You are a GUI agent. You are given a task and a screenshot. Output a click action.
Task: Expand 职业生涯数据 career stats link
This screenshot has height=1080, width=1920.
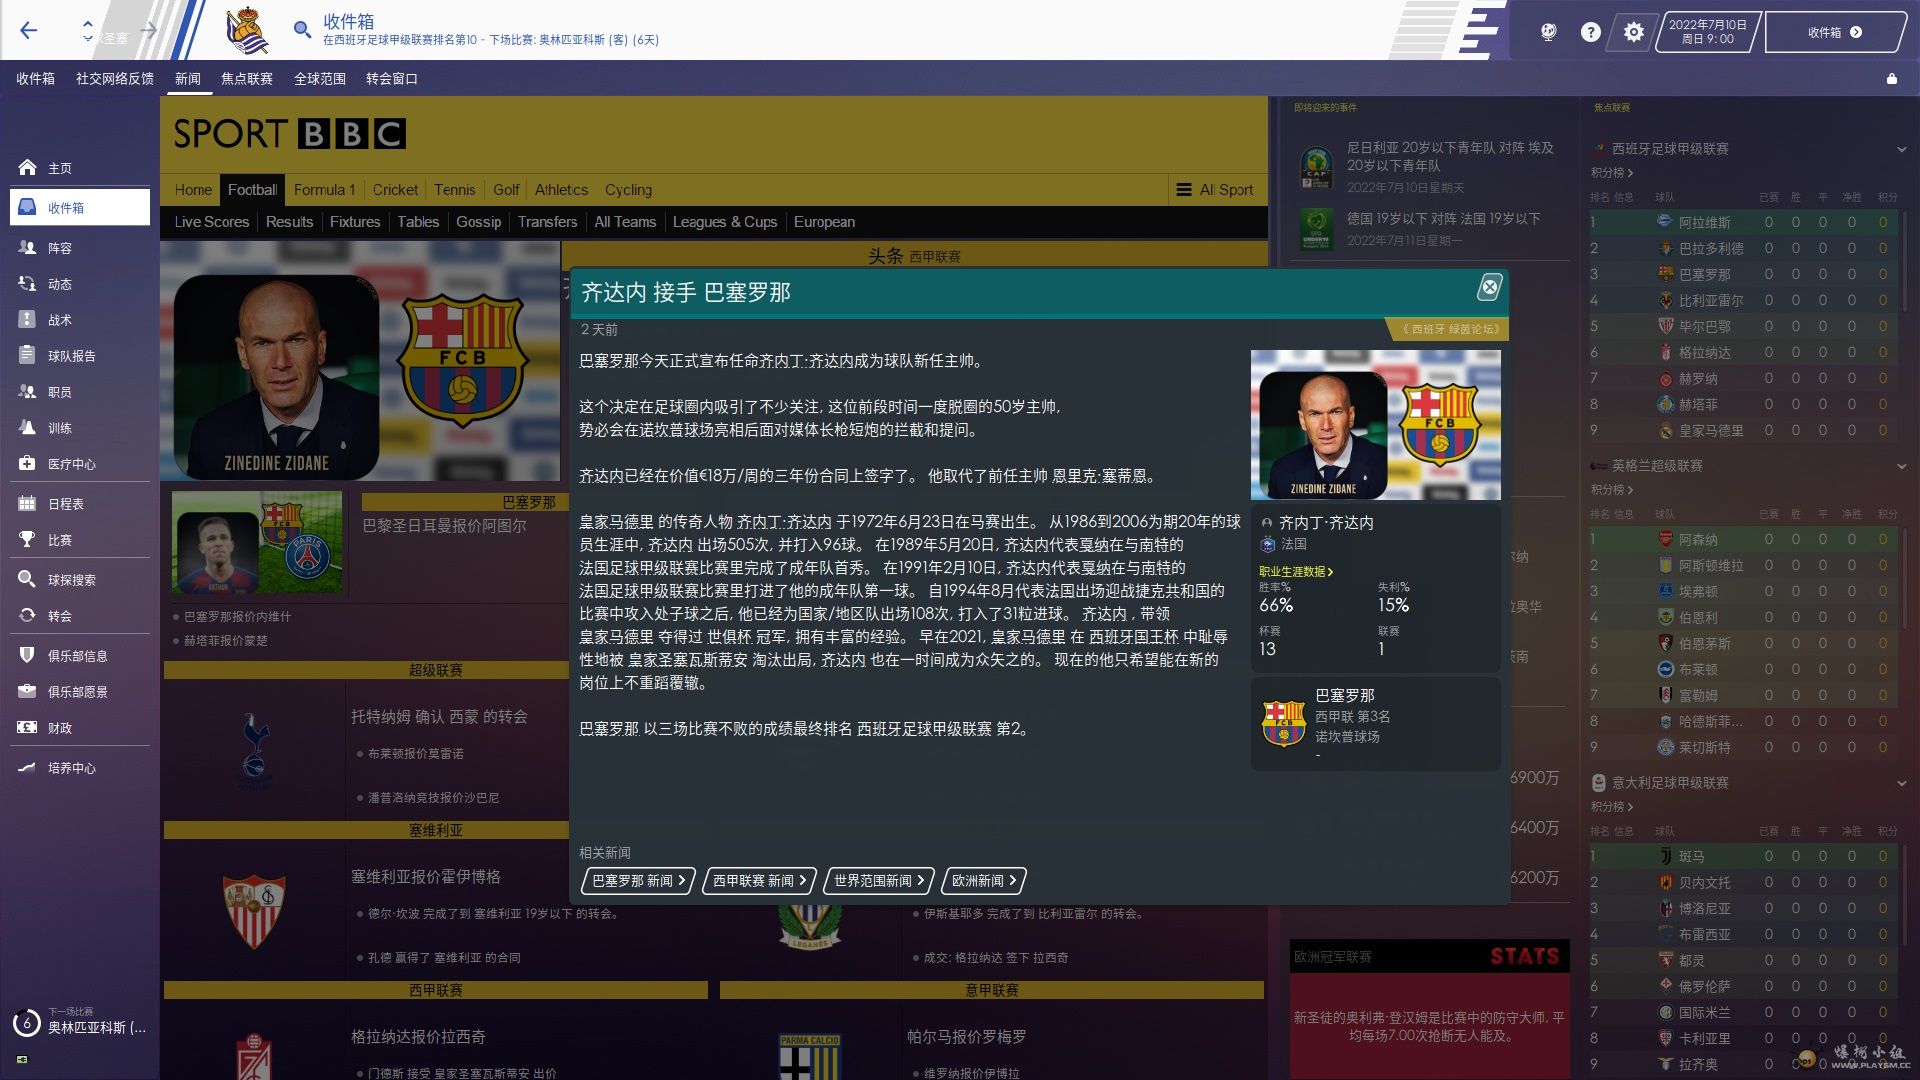pyautogui.click(x=1296, y=571)
